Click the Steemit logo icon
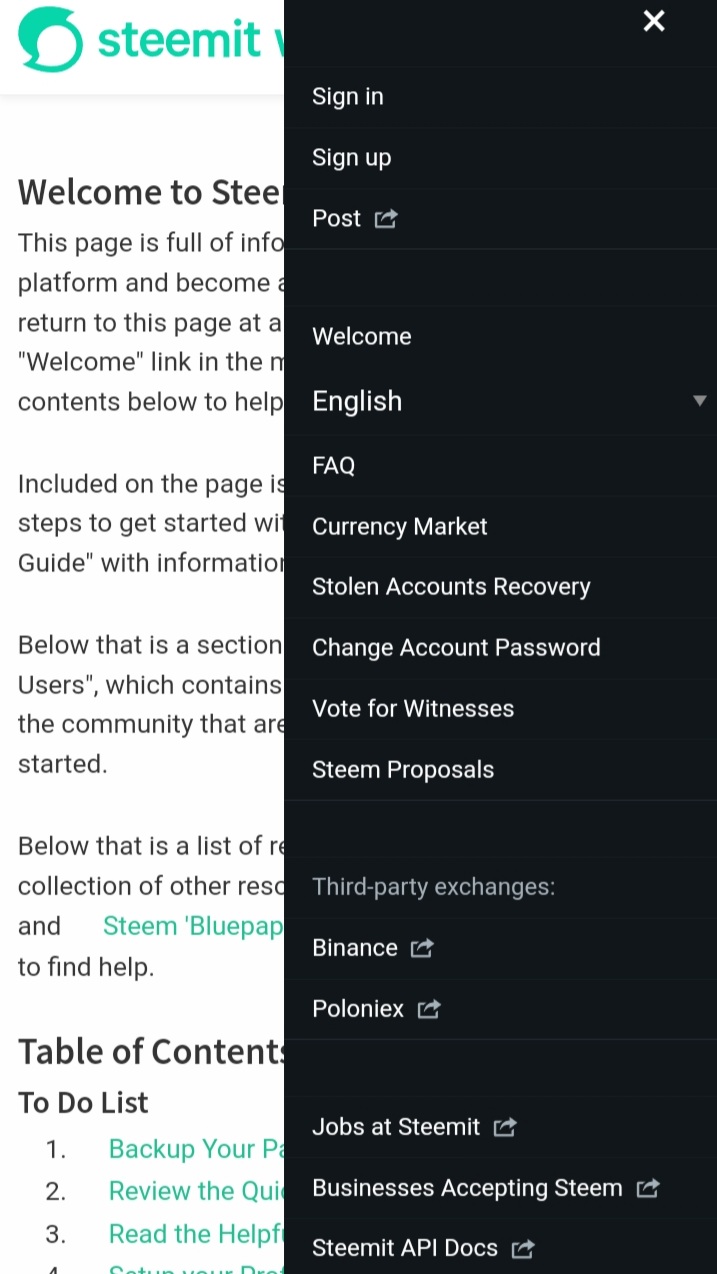This screenshot has width=717, height=1274. (x=50, y=38)
